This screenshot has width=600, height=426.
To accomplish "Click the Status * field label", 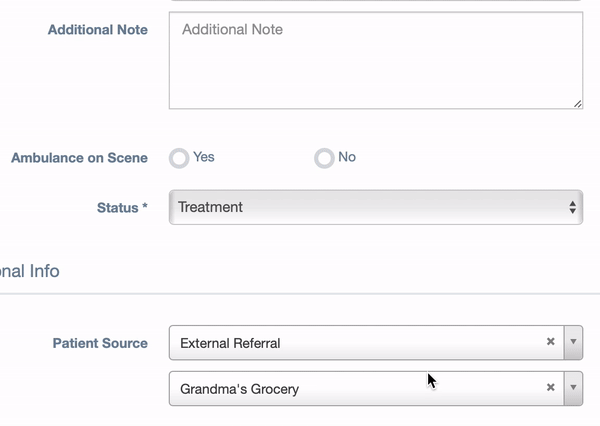I will [122, 208].
